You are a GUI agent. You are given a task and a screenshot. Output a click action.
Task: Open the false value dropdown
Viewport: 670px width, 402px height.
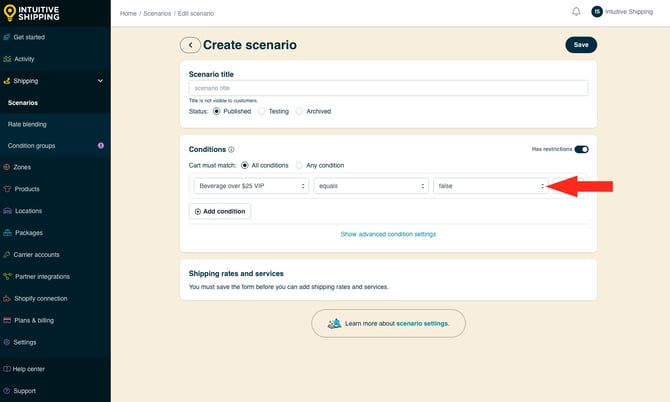pyautogui.click(x=491, y=186)
